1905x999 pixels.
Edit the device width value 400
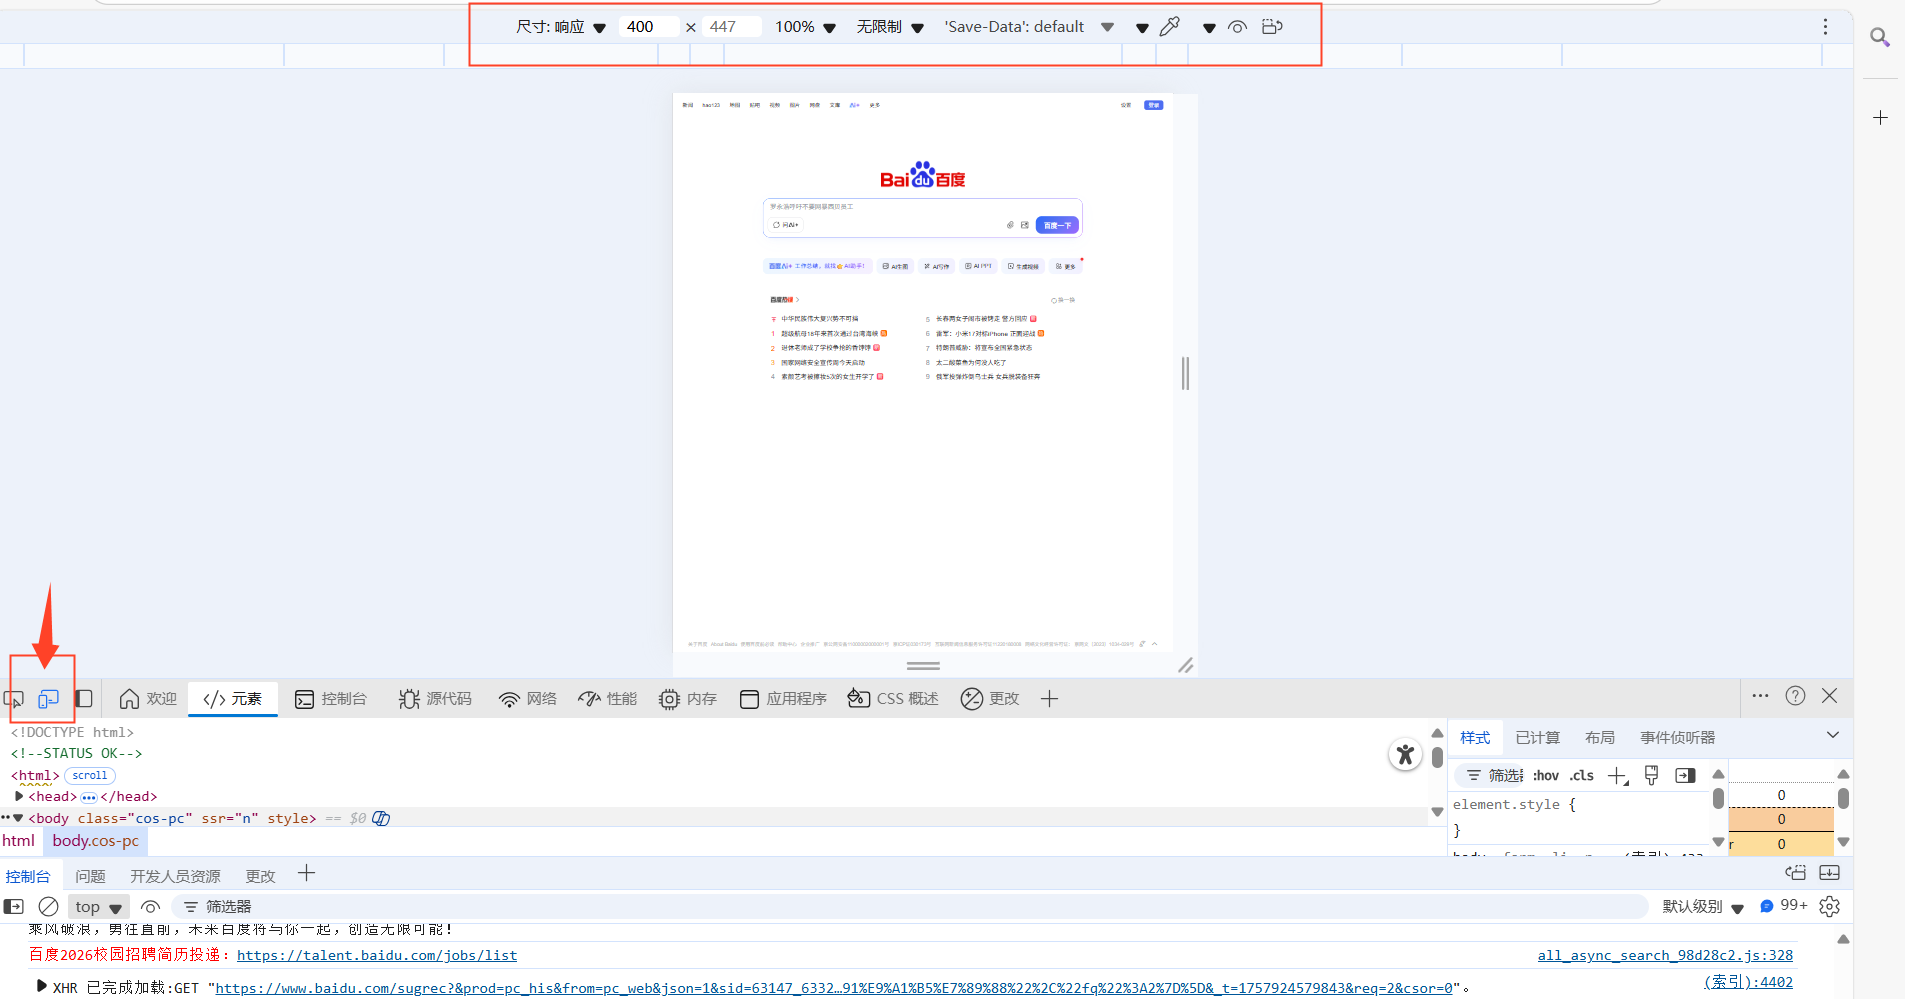[x=648, y=27]
